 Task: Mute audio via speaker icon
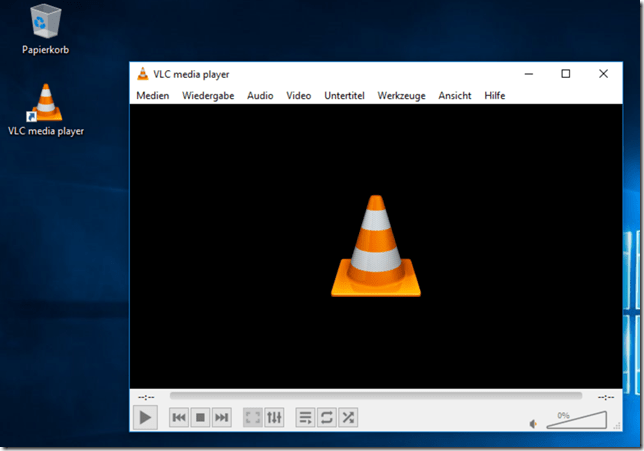pos(534,423)
